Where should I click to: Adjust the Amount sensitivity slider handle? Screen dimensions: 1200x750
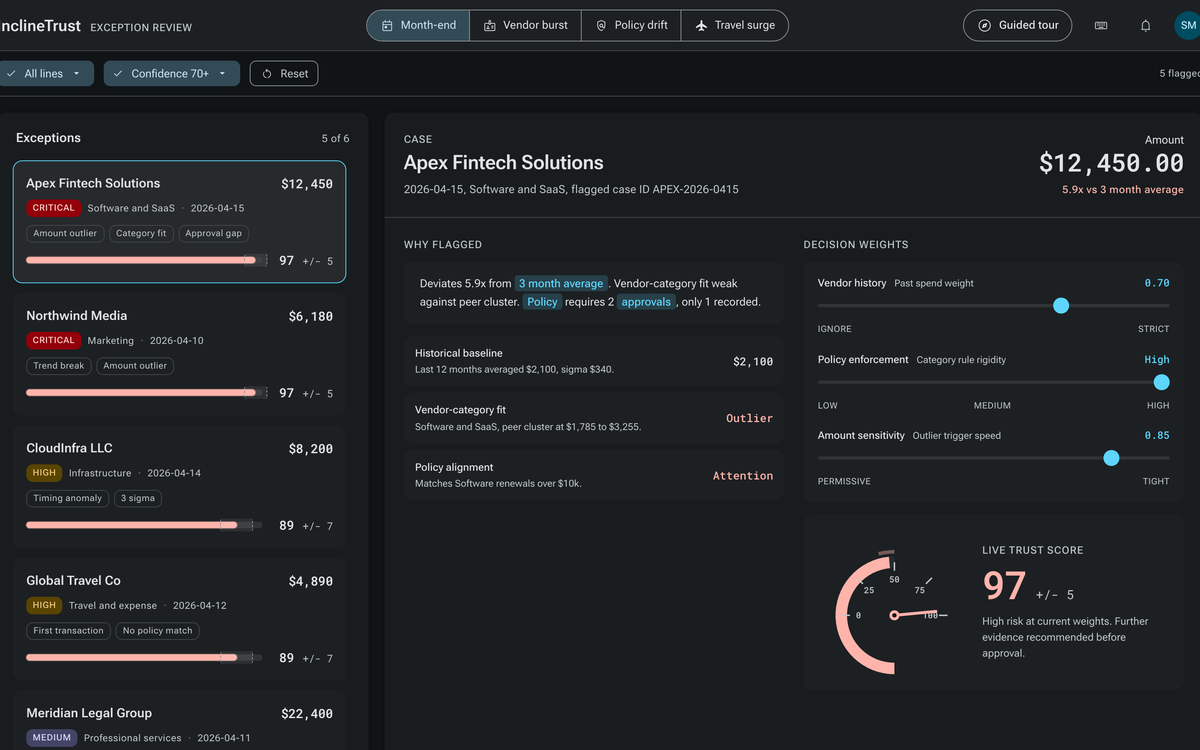1111,458
